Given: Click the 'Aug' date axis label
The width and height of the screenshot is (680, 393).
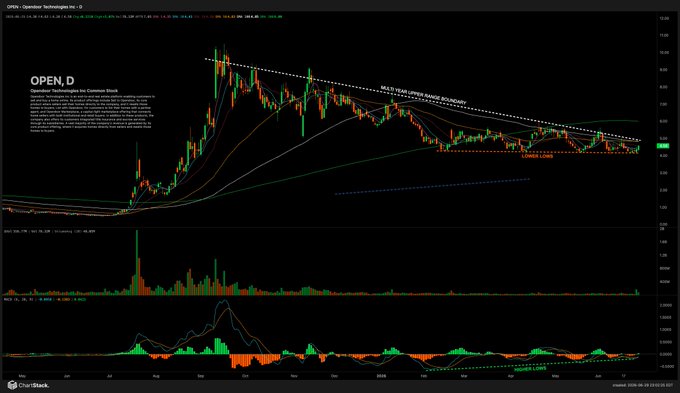Looking at the screenshot, I should click(156, 376).
